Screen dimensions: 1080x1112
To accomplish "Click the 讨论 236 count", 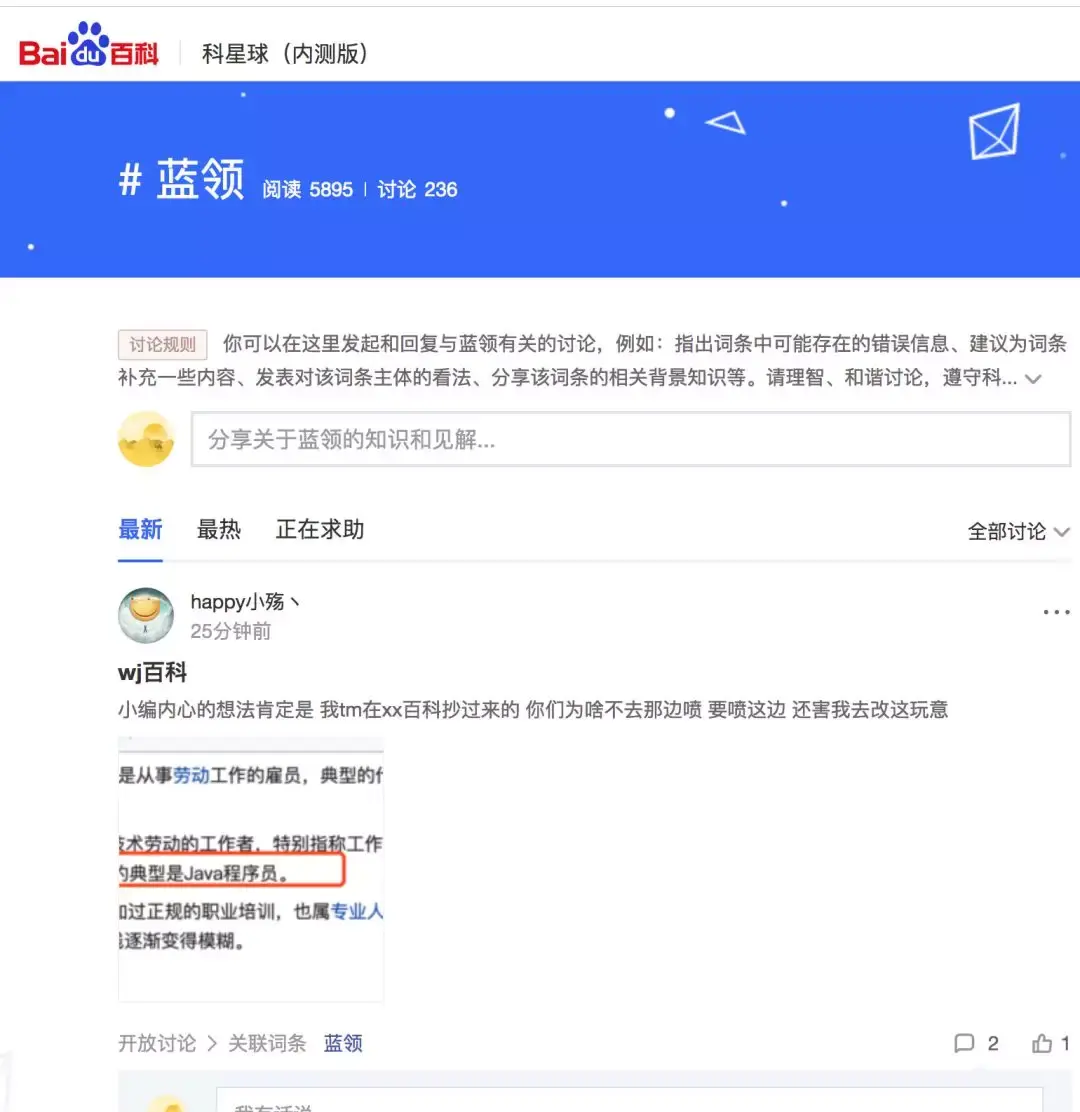I will 417,189.
